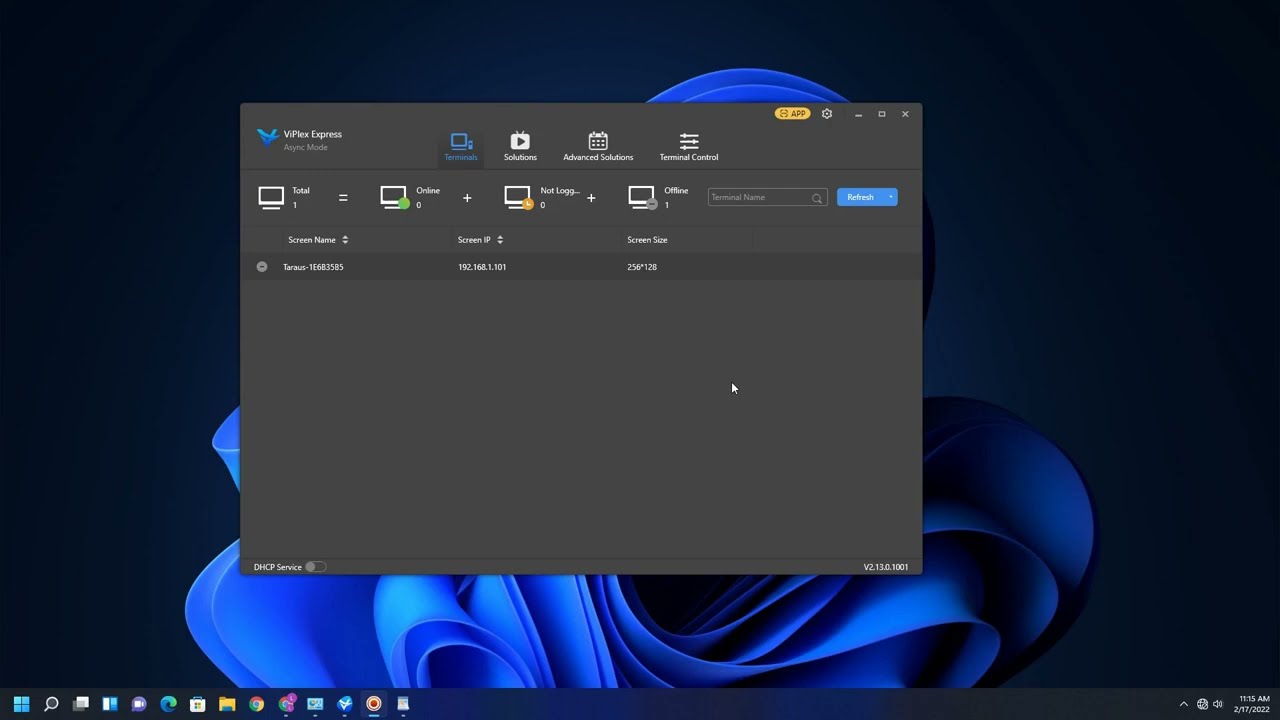The height and width of the screenshot is (720, 1280).
Task: Open Teams Chat from the taskbar
Action: pos(139,704)
